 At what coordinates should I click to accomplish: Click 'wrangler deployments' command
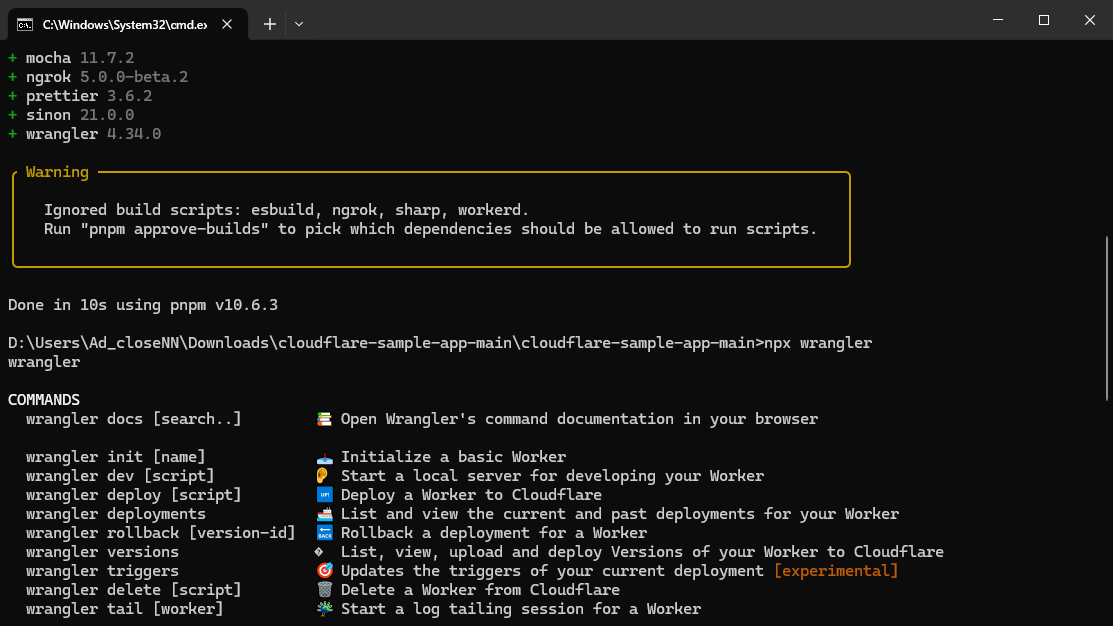tap(116, 514)
